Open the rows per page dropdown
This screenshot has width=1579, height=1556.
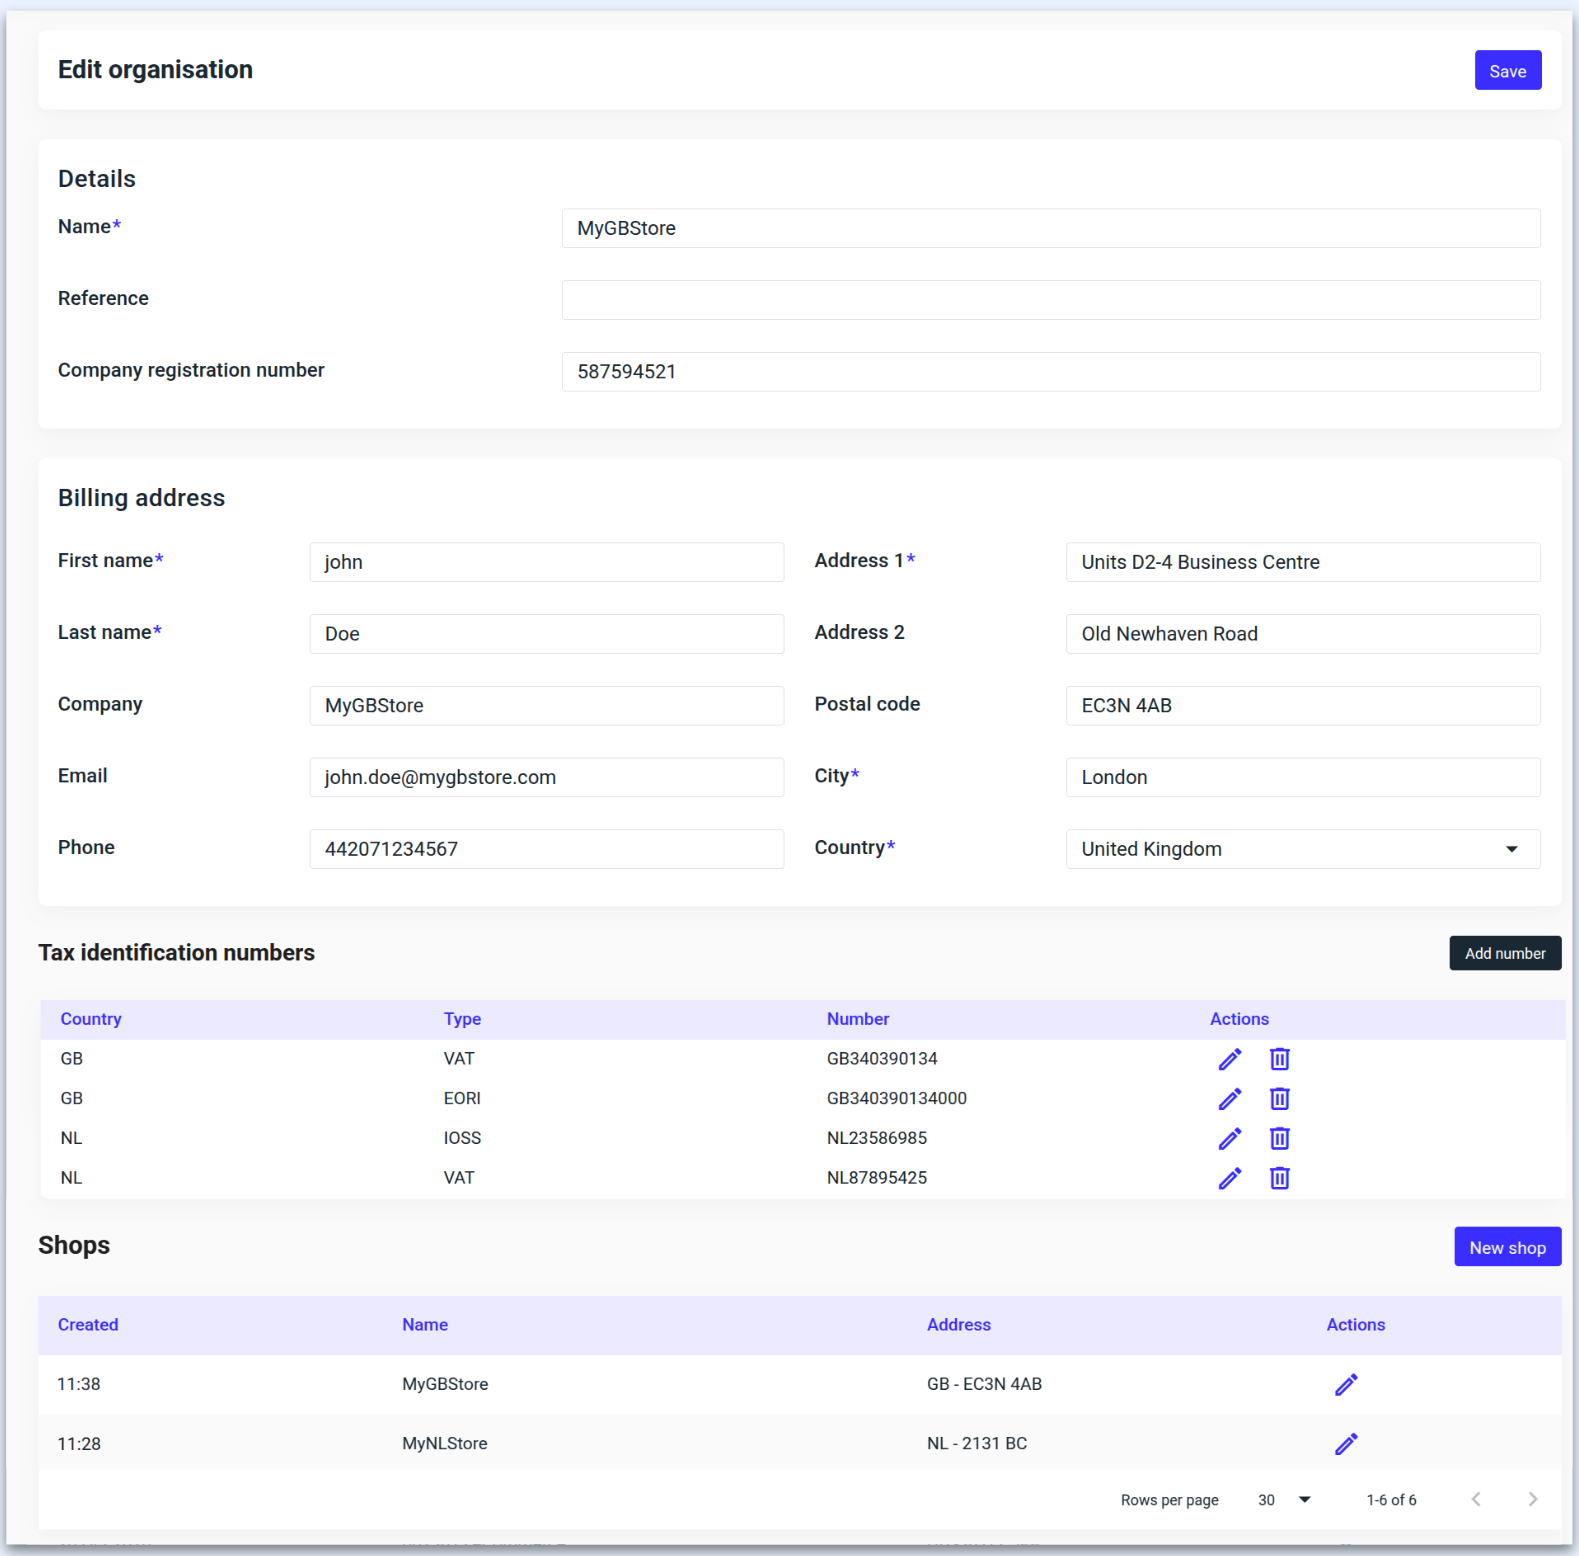tap(1284, 1500)
